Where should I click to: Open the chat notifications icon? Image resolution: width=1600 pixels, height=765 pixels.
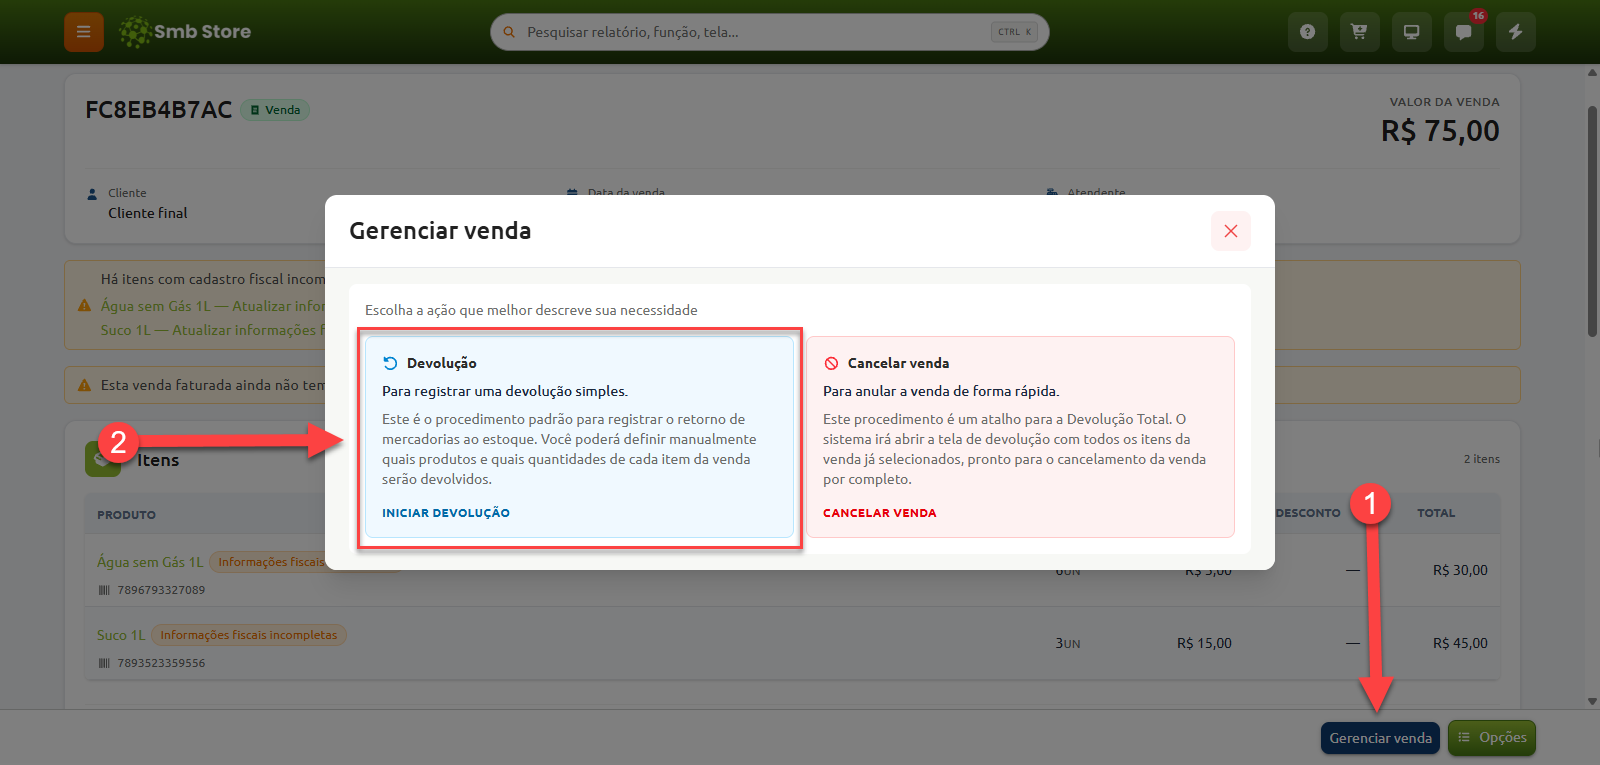click(1463, 32)
